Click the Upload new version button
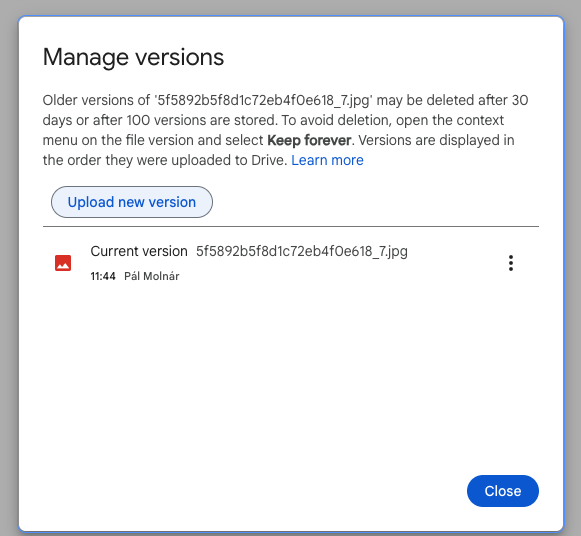The width and height of the screenshot is (581, 536). [132, 202]
